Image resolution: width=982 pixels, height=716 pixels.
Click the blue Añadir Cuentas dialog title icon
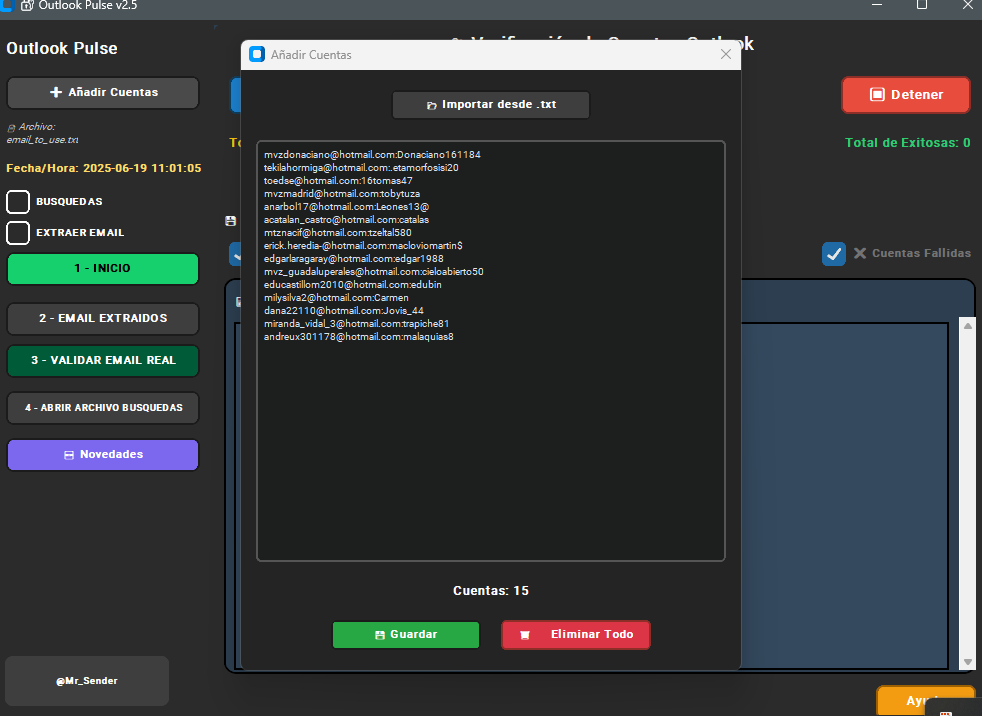click(257, 55)
